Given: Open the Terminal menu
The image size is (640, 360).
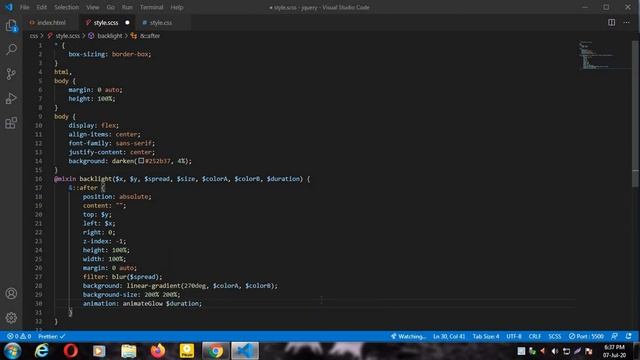Looking at the screenshot, I should click(151, 7).
